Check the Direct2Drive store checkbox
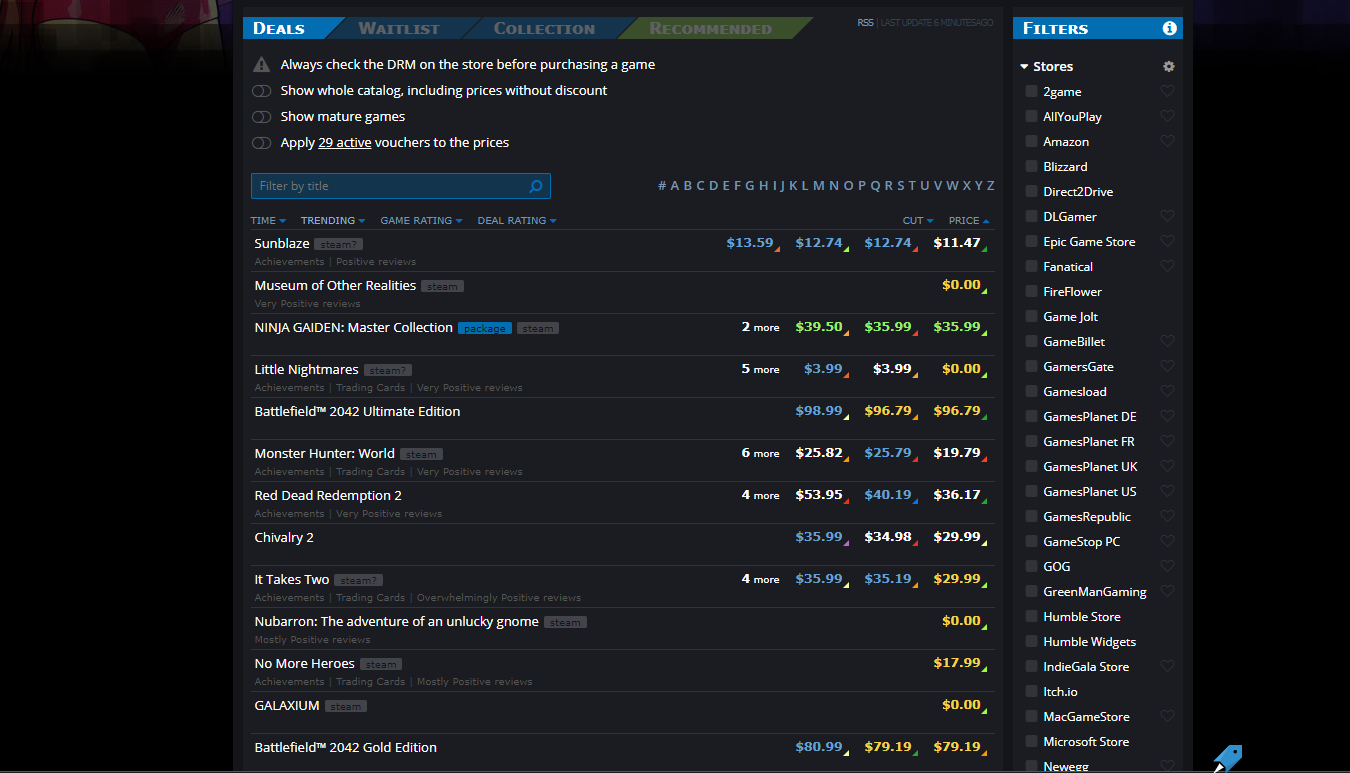Screen dimensions: 1350x773 click(x=1031, y=191)
